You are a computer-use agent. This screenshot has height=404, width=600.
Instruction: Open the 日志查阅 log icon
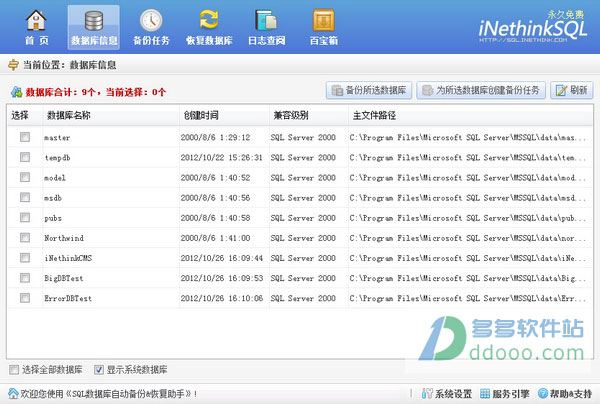click(266, 20)
